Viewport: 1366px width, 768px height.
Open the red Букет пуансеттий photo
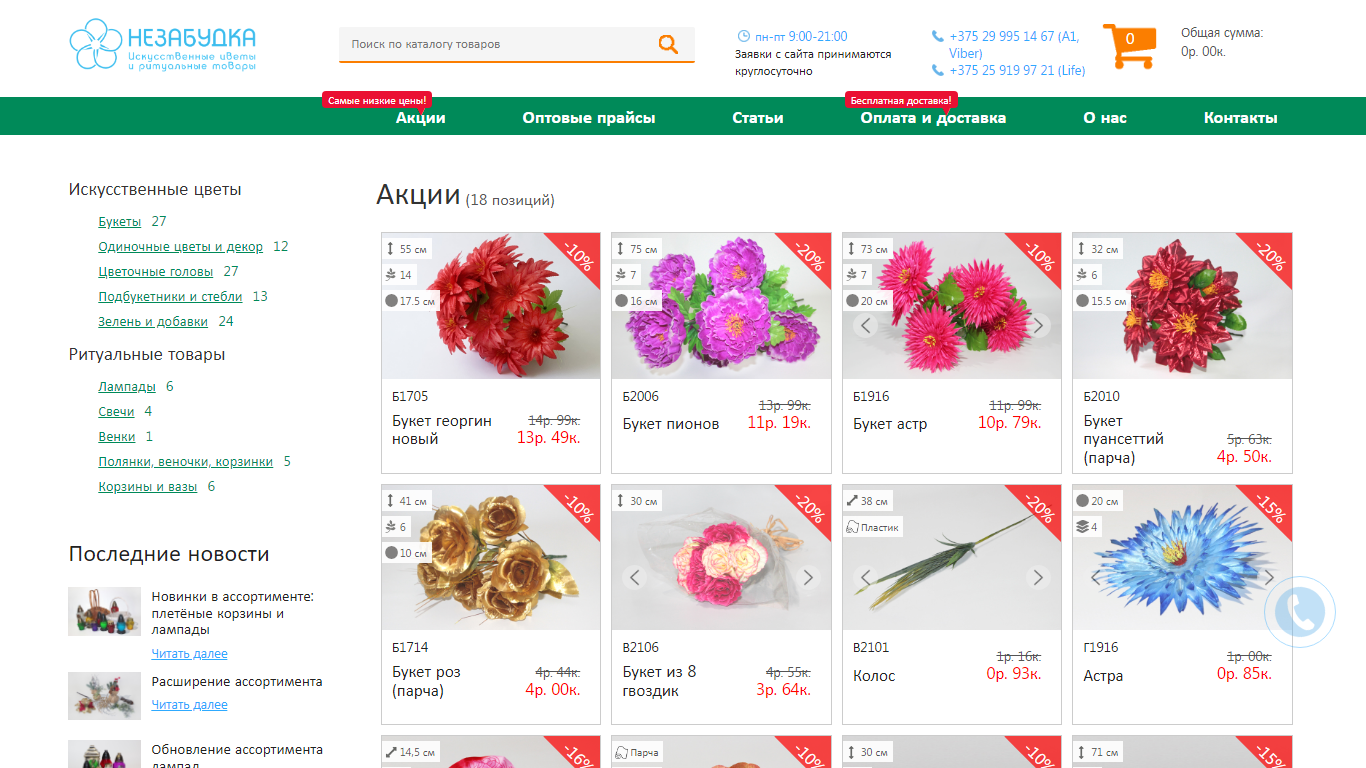click(x=1182, y=306)
